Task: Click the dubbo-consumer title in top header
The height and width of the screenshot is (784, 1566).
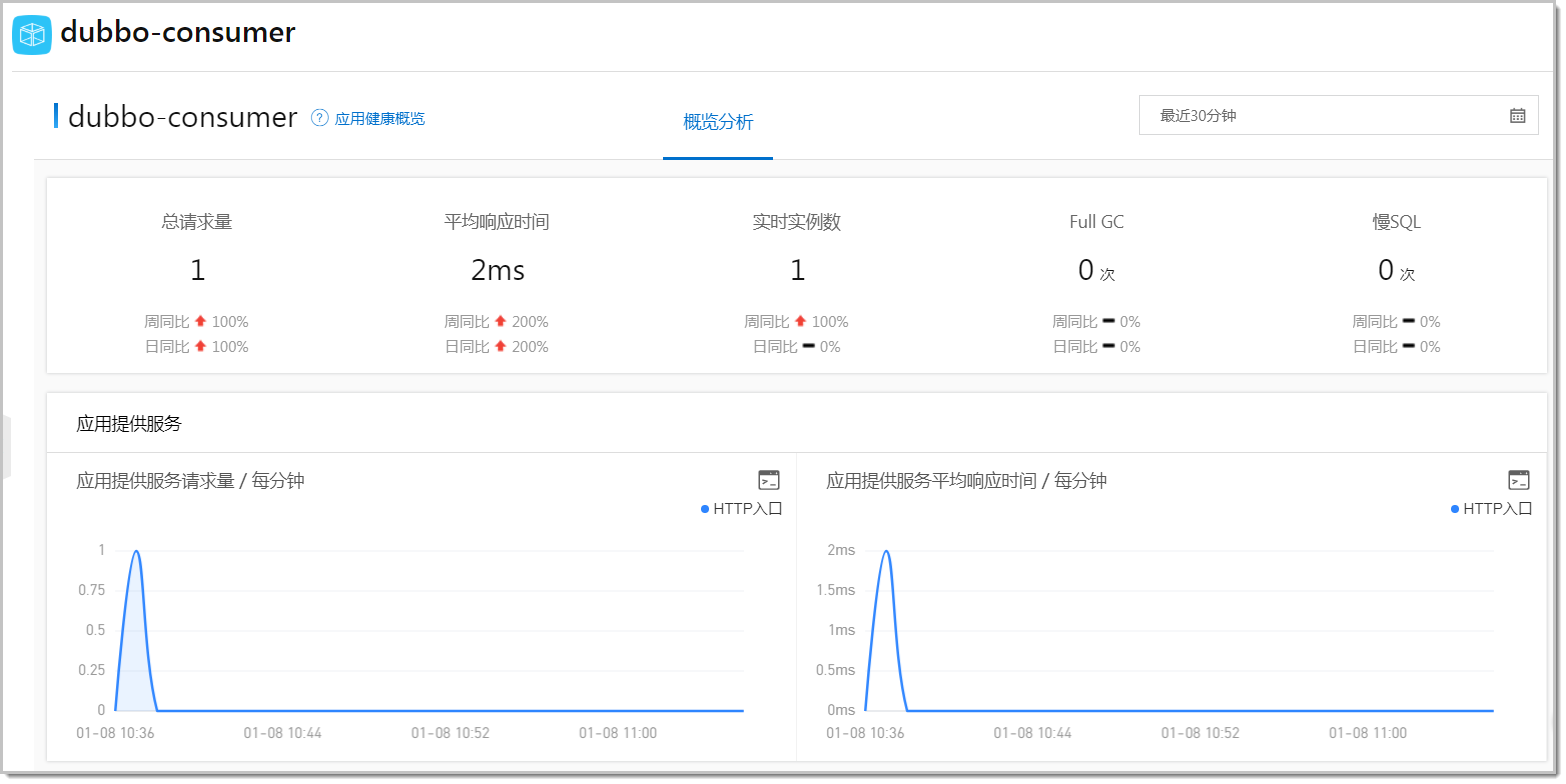Action: click(178, 32)
